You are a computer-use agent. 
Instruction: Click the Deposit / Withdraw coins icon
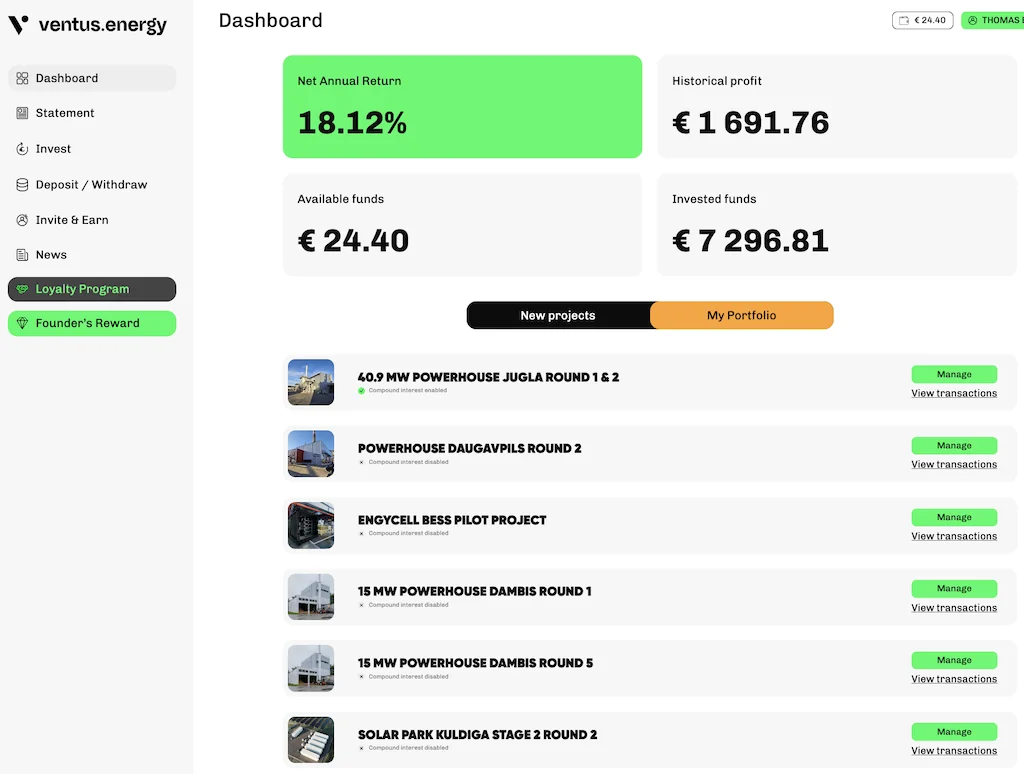22,185
